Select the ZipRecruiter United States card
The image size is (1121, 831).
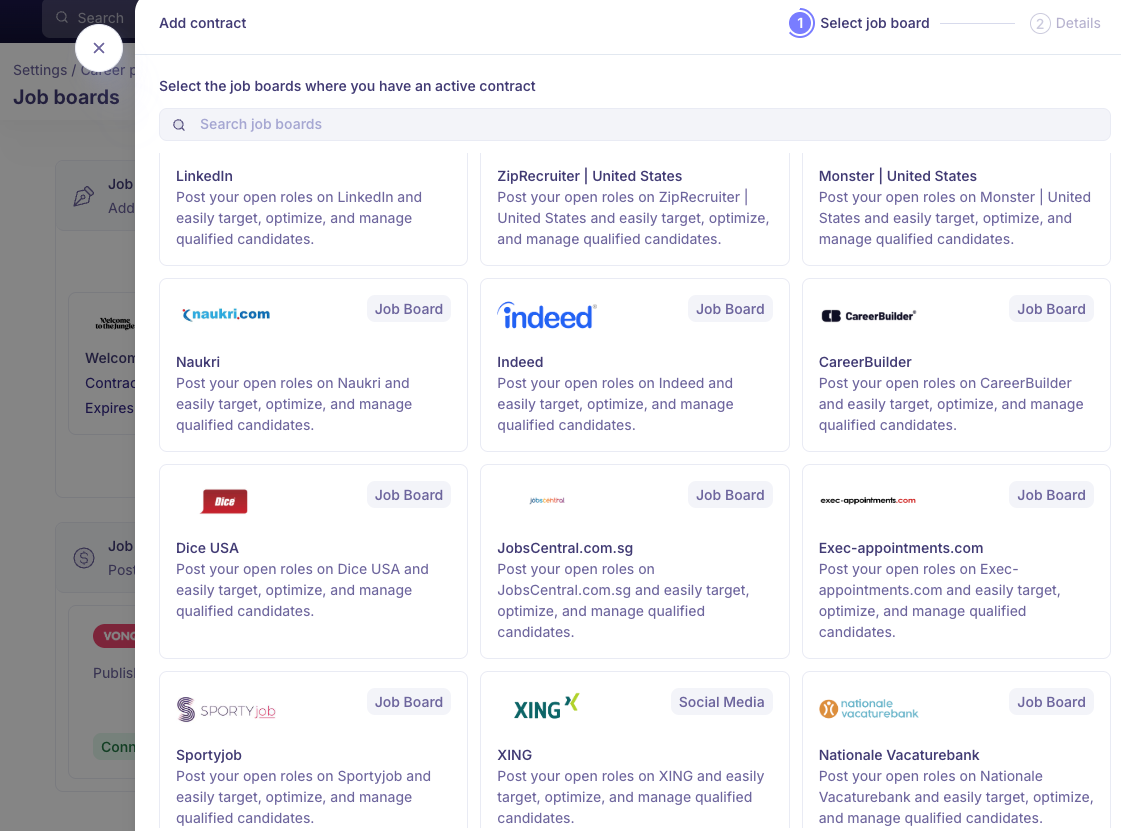pyautogui.click(x=634, y=208)
